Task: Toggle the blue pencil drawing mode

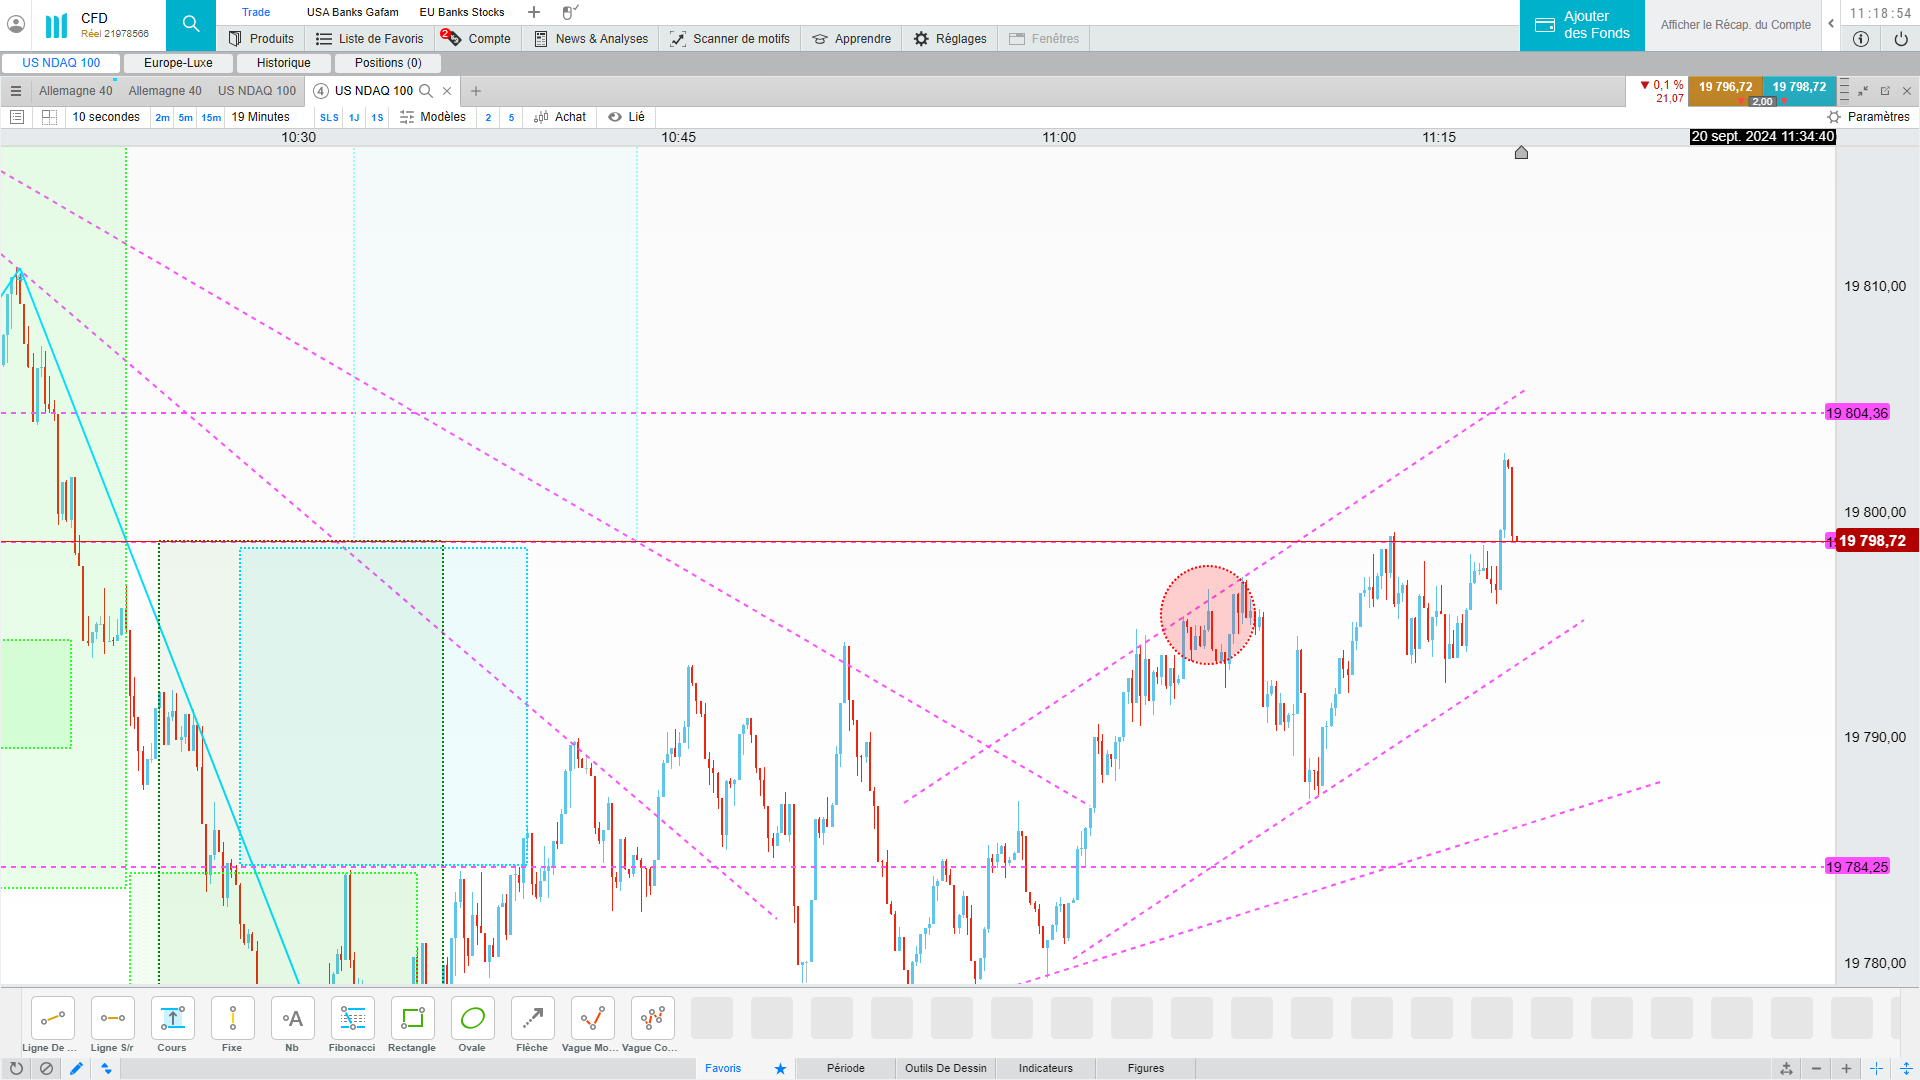Action: (76, 1068)
